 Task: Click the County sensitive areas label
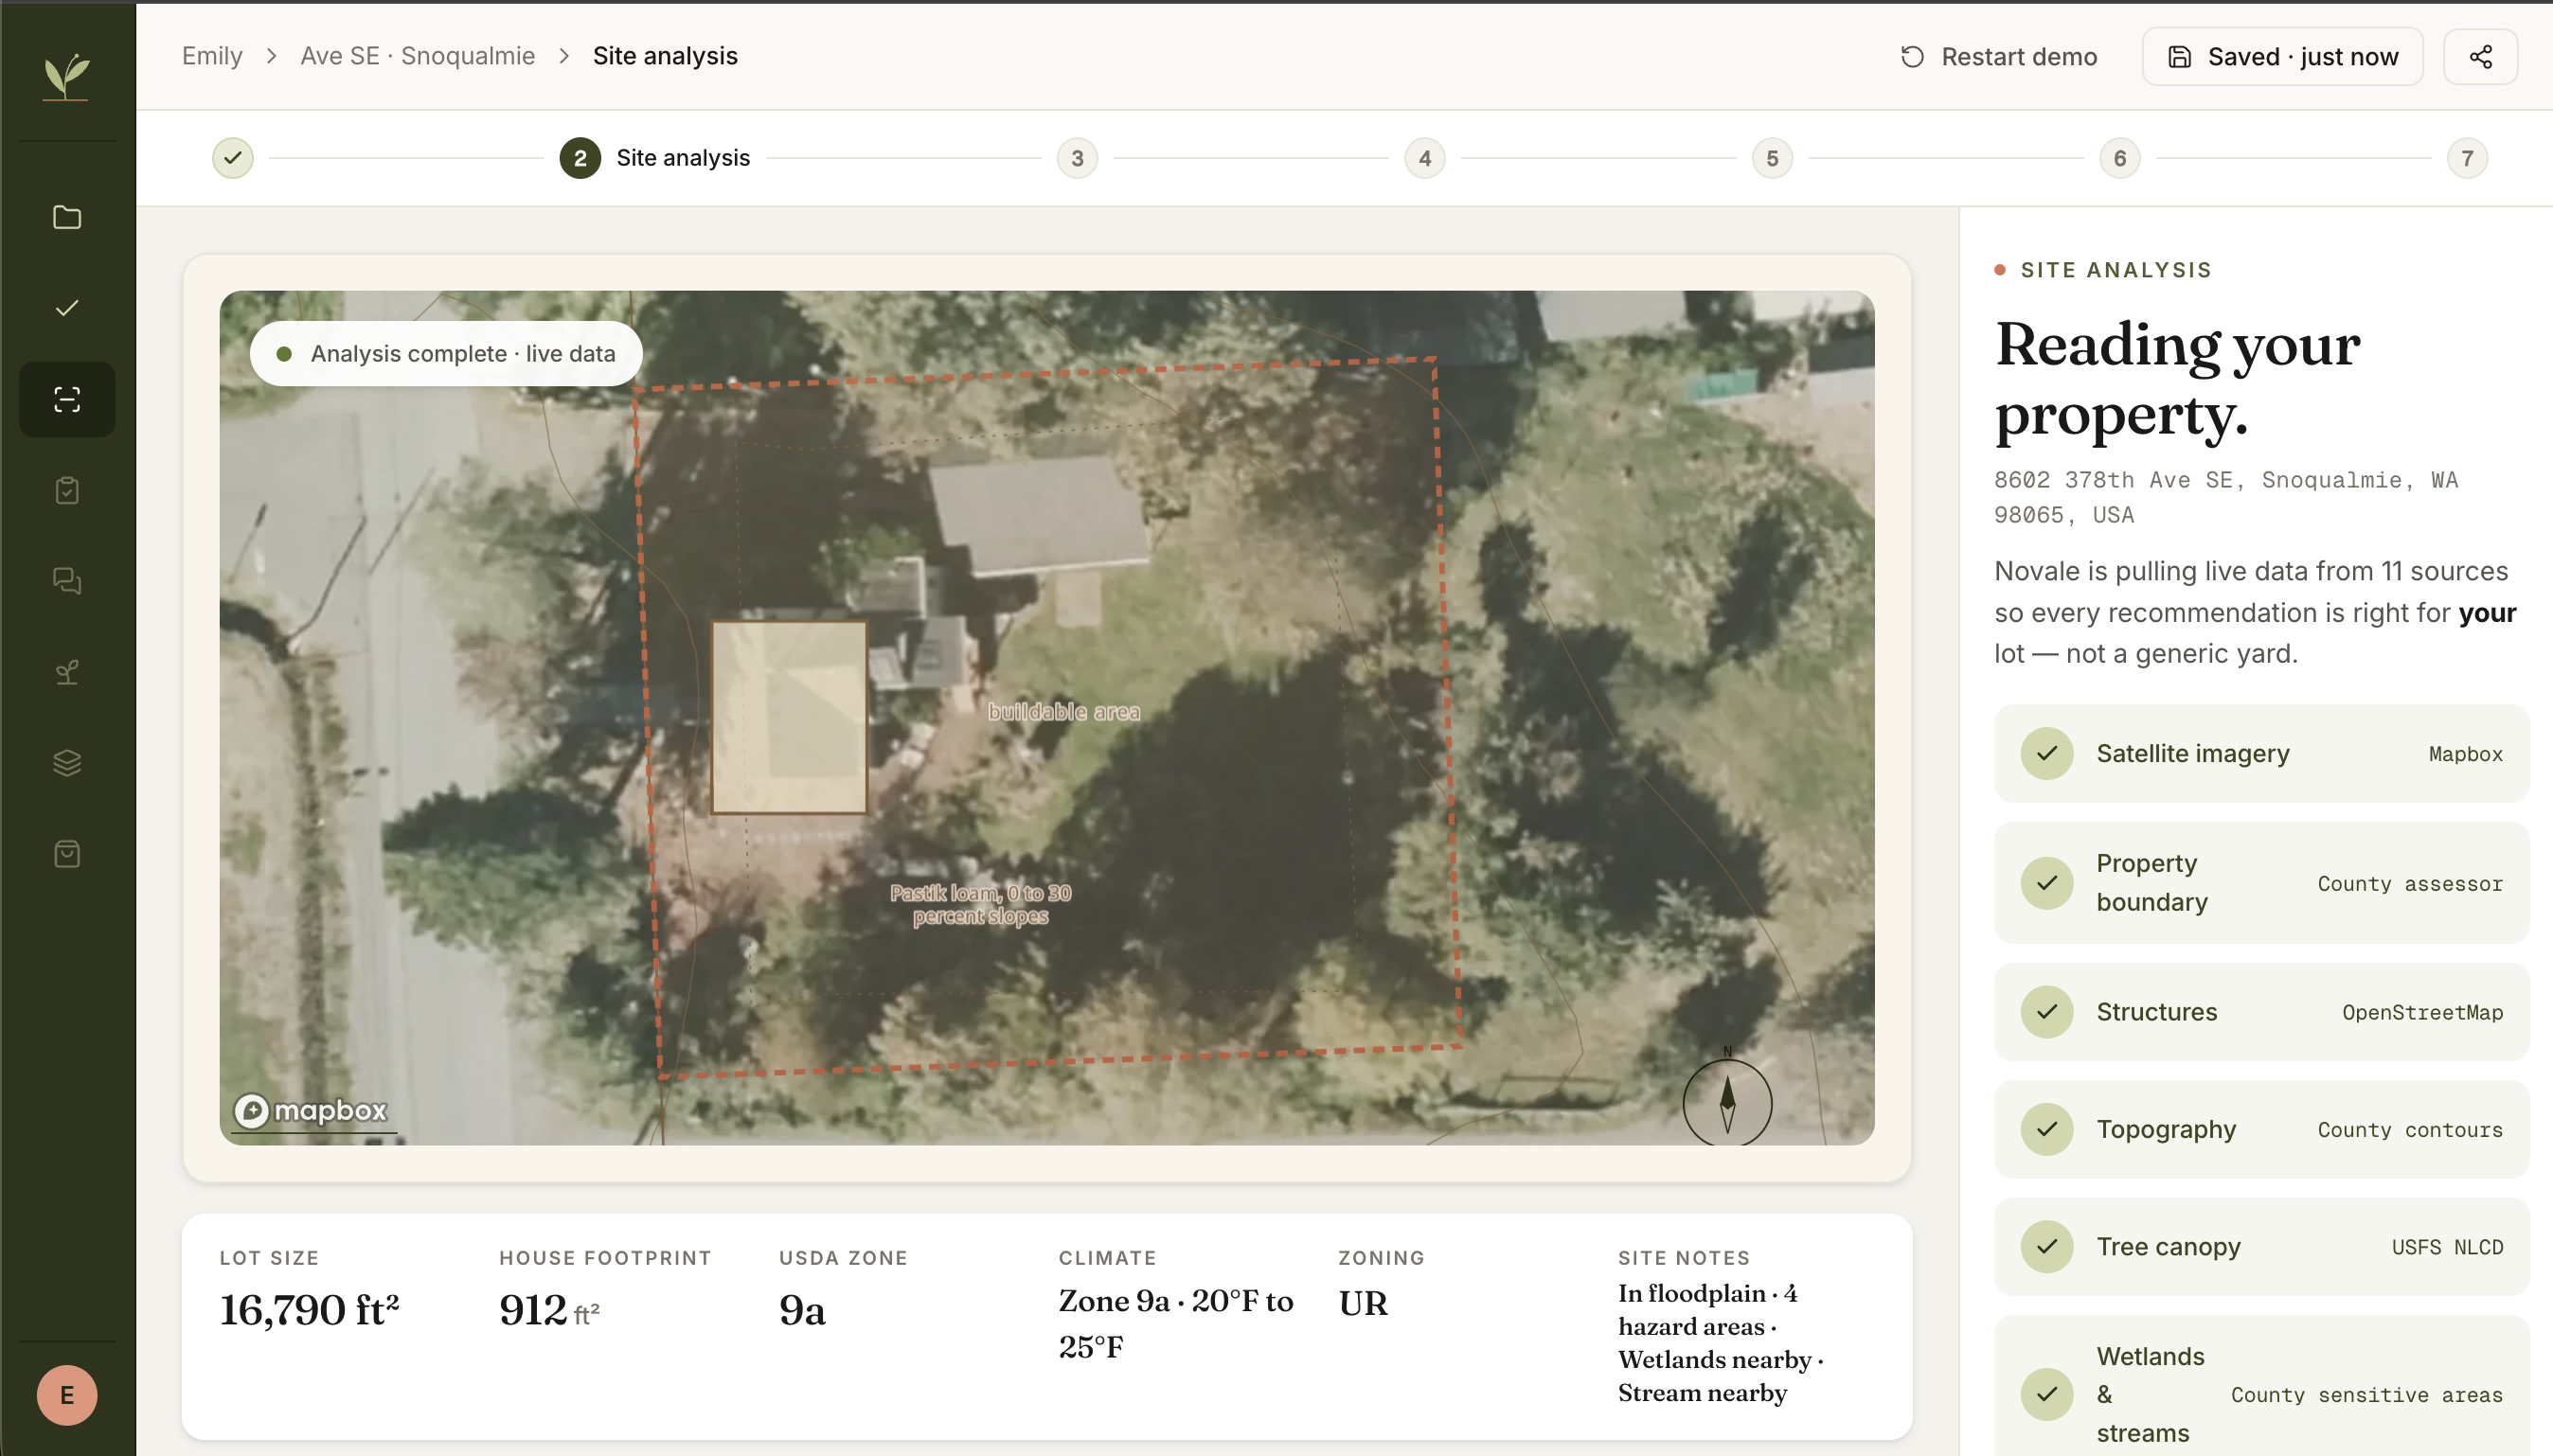[x=2366, y=1395]
